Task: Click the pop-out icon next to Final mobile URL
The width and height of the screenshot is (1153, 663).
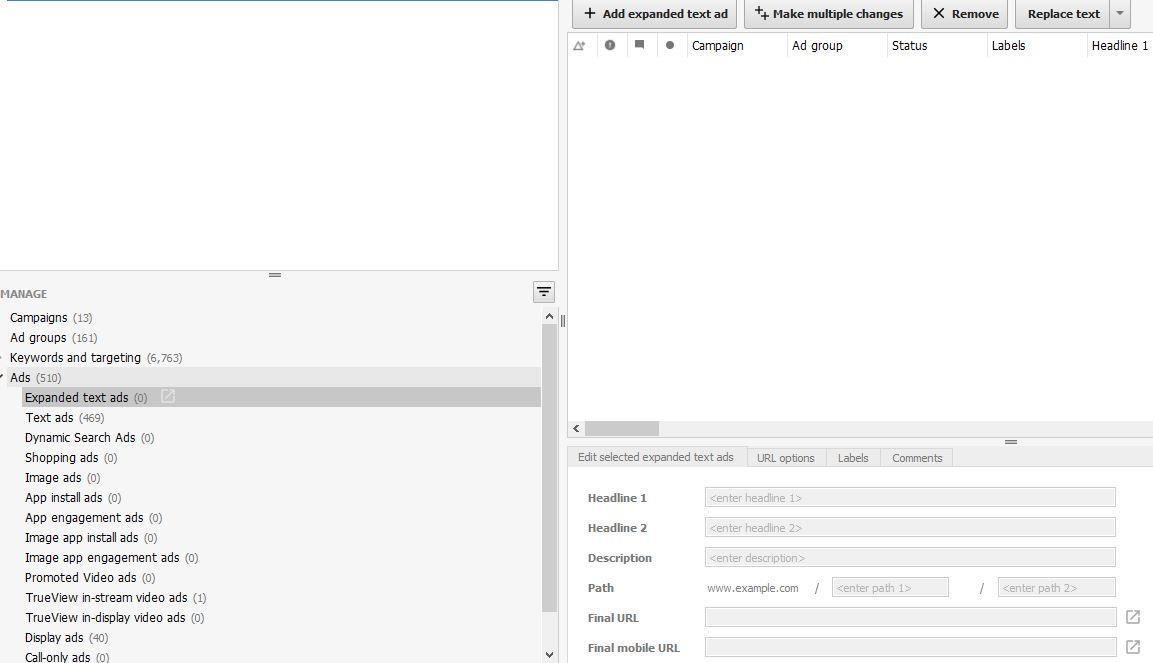Action: click(1132, 647)
